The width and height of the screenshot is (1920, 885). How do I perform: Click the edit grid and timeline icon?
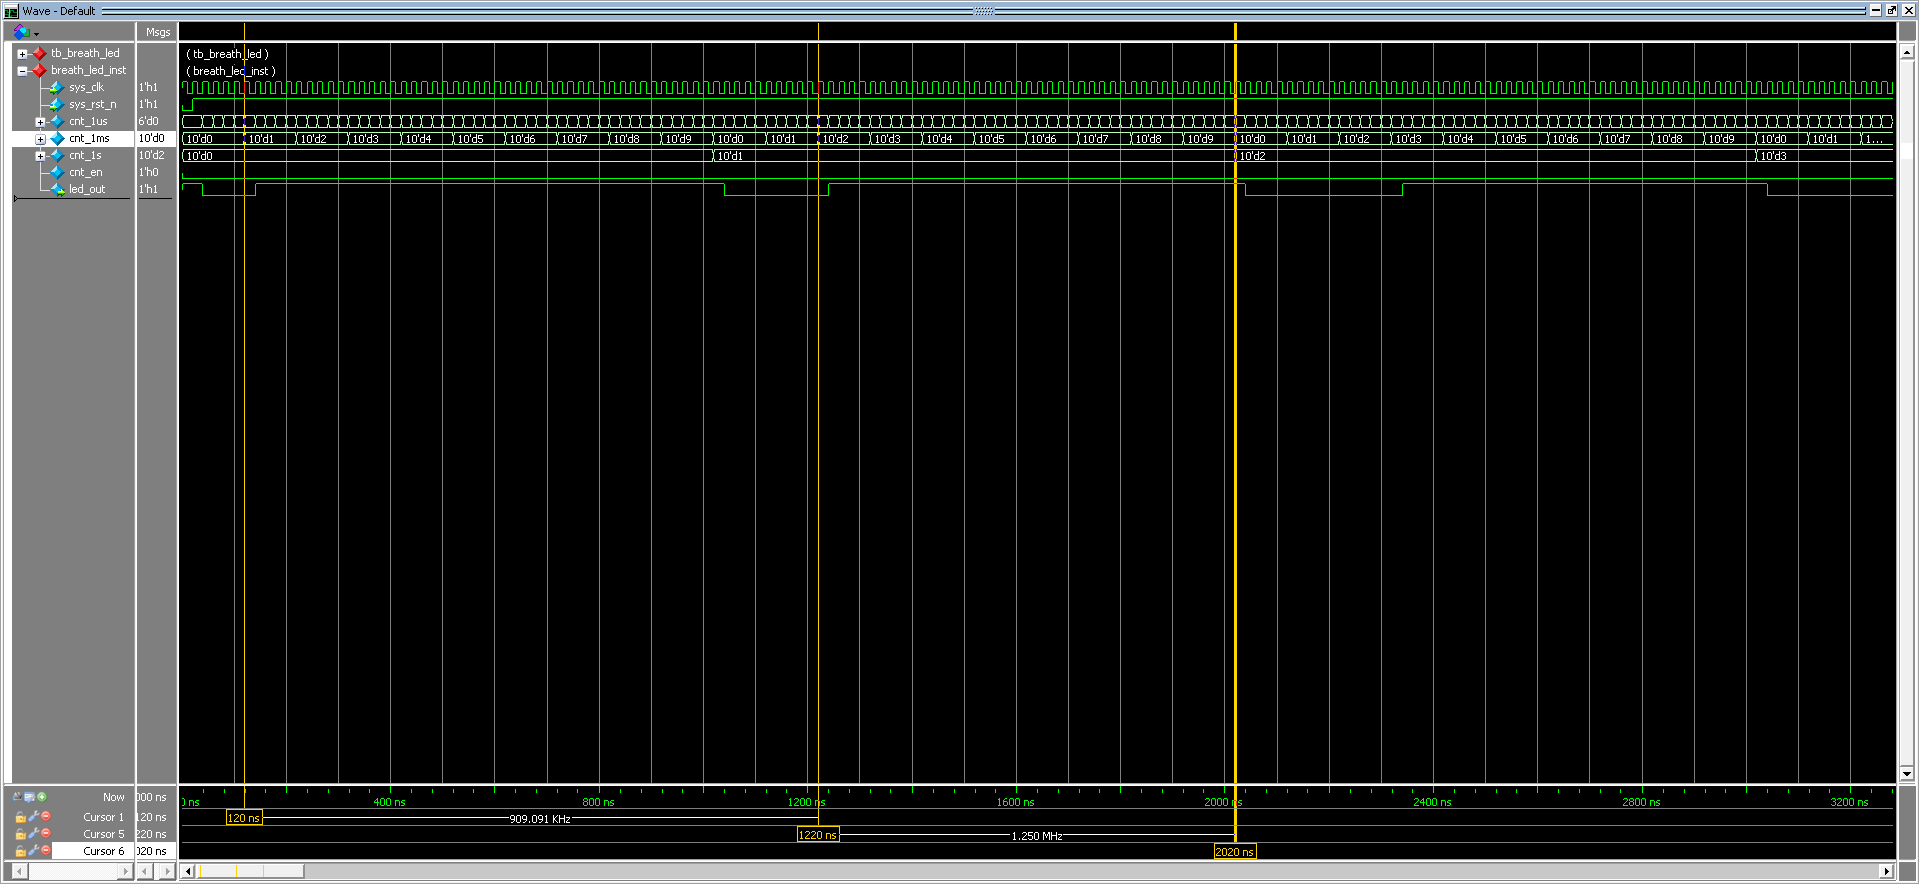point(29,797)
